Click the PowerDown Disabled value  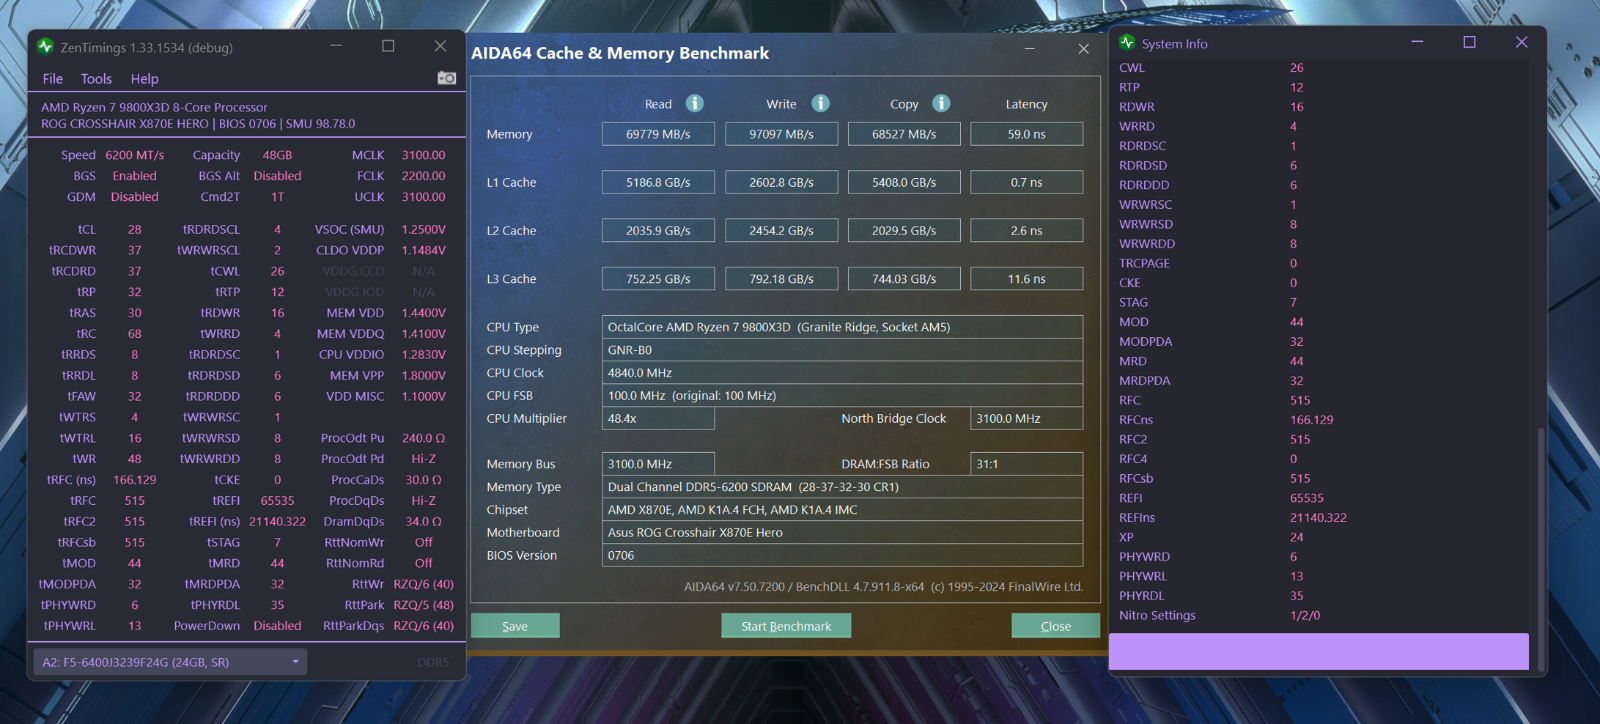click(277, 626)
